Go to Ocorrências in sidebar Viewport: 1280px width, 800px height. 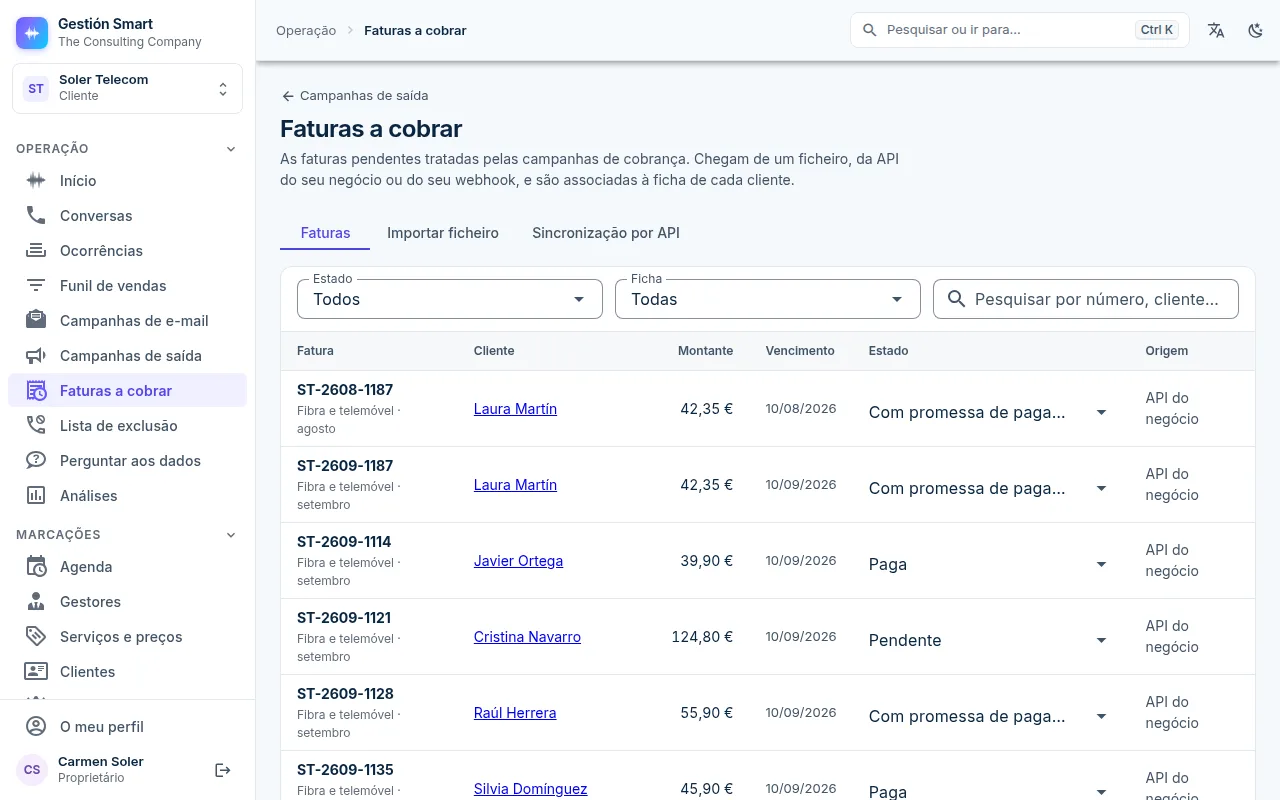coord(127,251)
